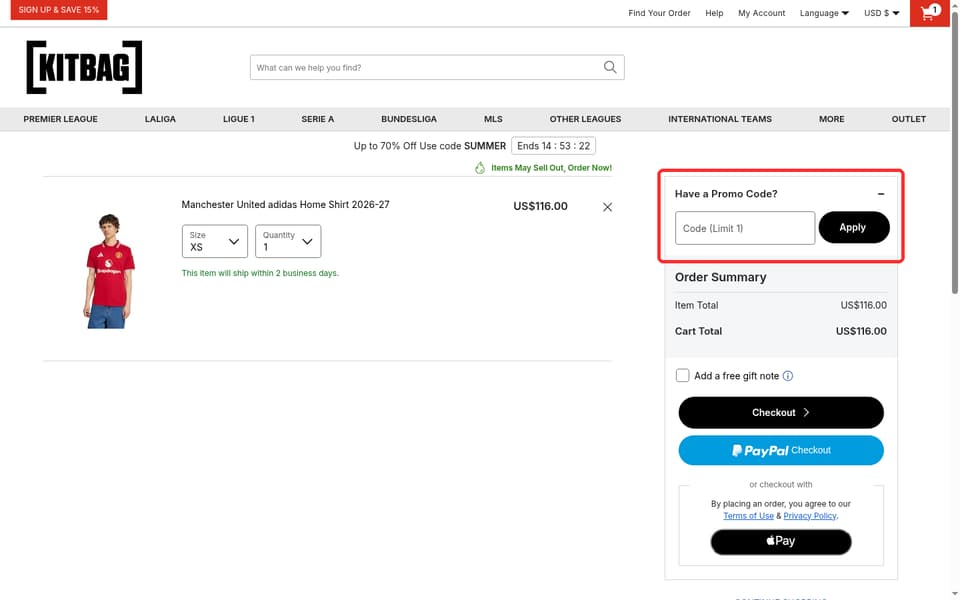Click the gift note info icon
Image resolution: width=960 pixels, height=600 pixels.
(x=788, y=376)
